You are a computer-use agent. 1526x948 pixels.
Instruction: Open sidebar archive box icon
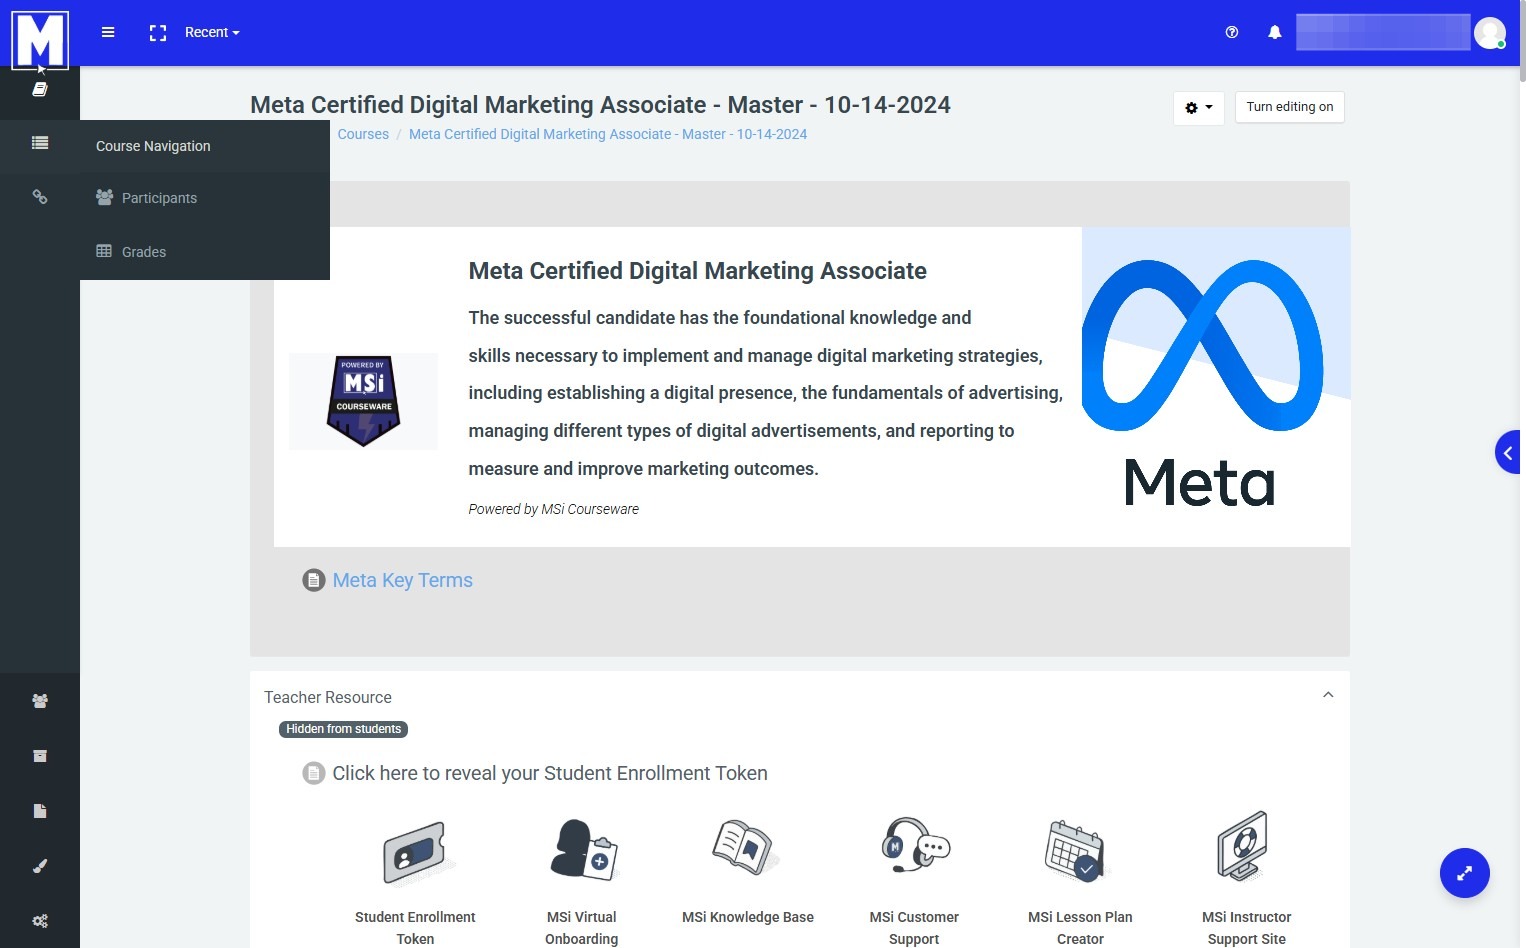pos(40,756)
